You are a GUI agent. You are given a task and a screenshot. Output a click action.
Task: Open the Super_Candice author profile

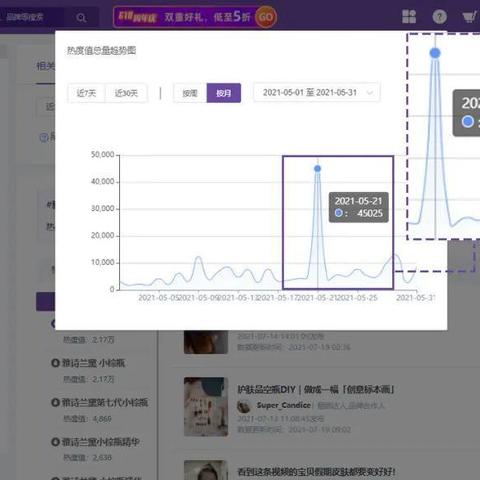[284, 405]
